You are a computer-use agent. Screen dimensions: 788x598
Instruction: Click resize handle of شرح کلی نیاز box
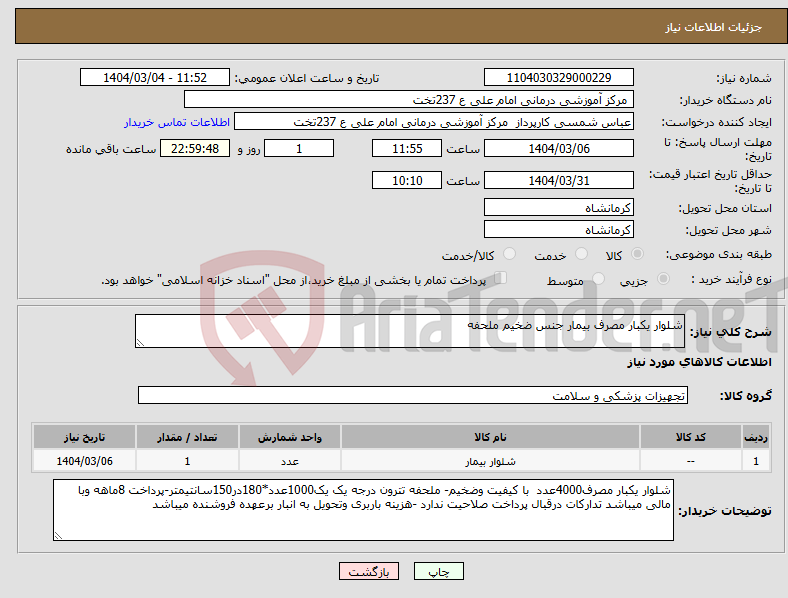pos(140,343)
